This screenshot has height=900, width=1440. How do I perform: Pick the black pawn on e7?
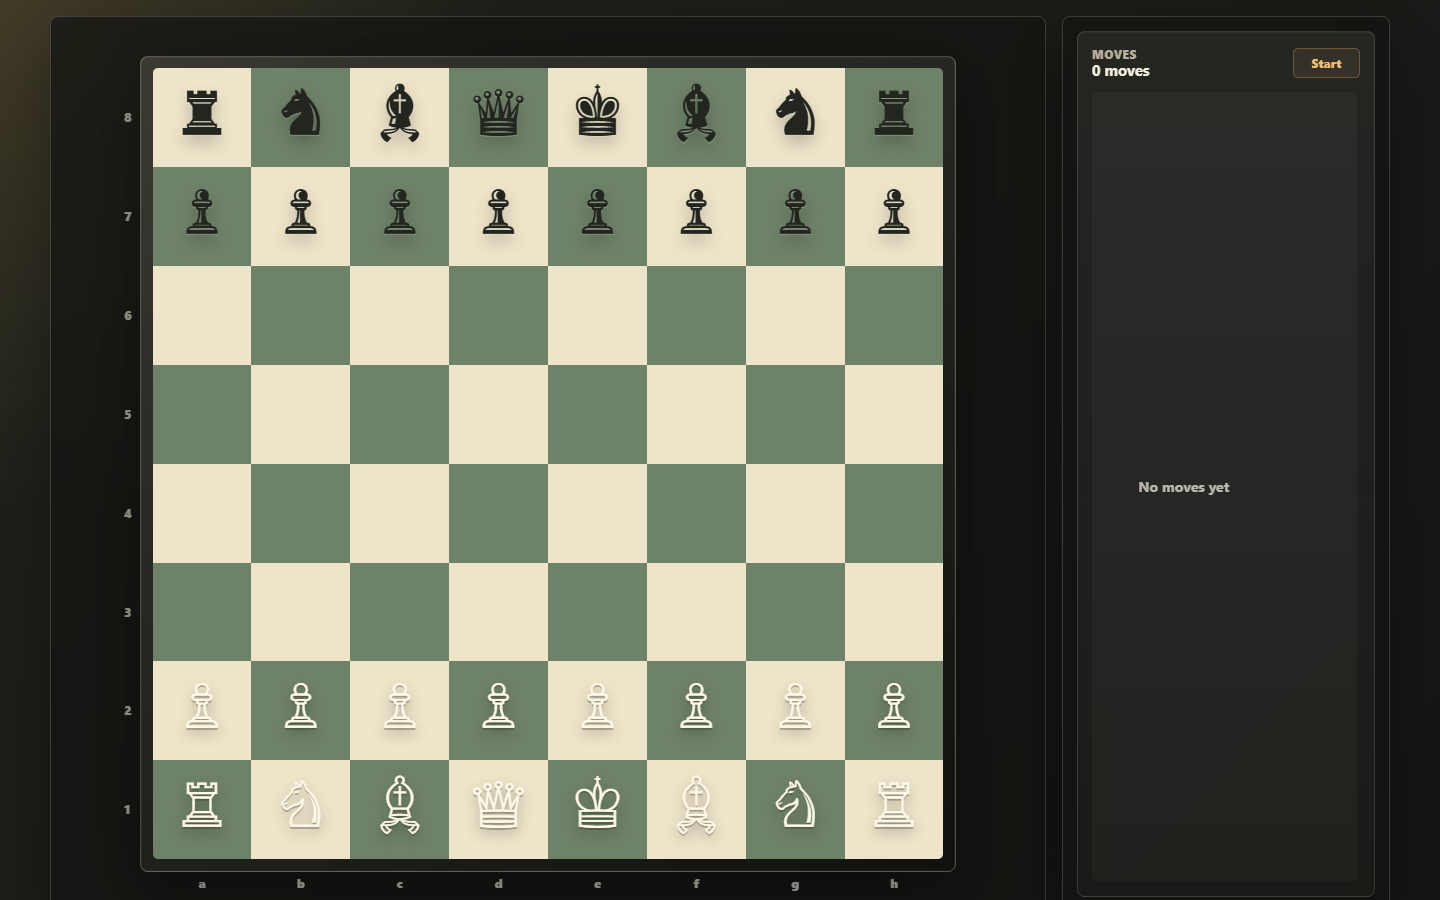pos(597,216)
